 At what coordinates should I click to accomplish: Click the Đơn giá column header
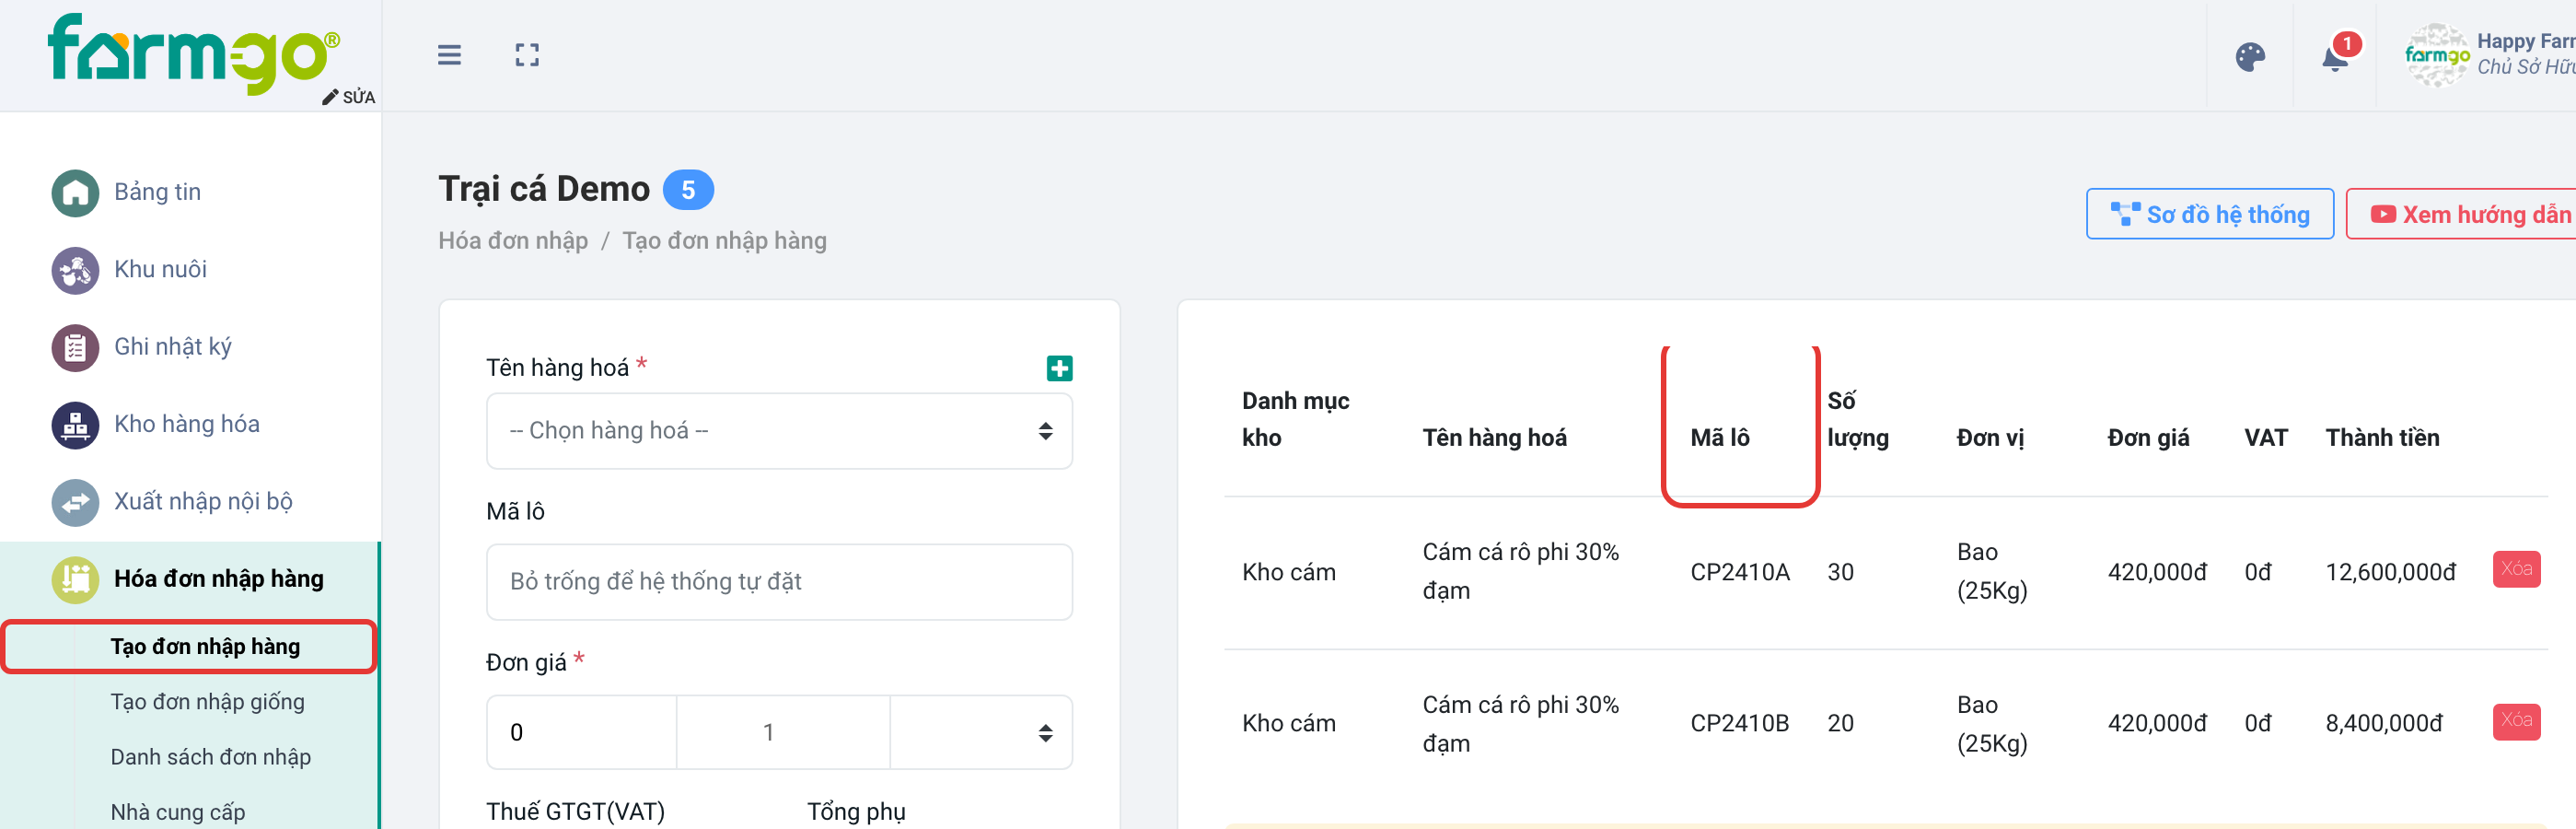pos(2148,438)
